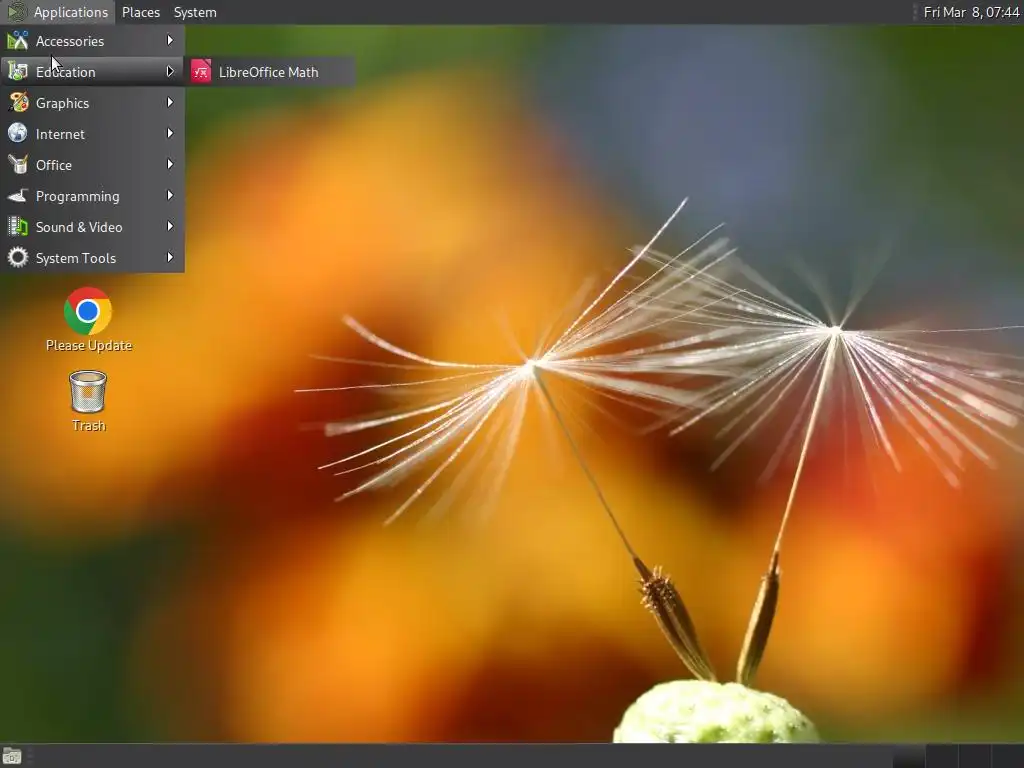1024x768 pixels.
Task: Click the Accessories scissors icon
Action: pos(18,40)
